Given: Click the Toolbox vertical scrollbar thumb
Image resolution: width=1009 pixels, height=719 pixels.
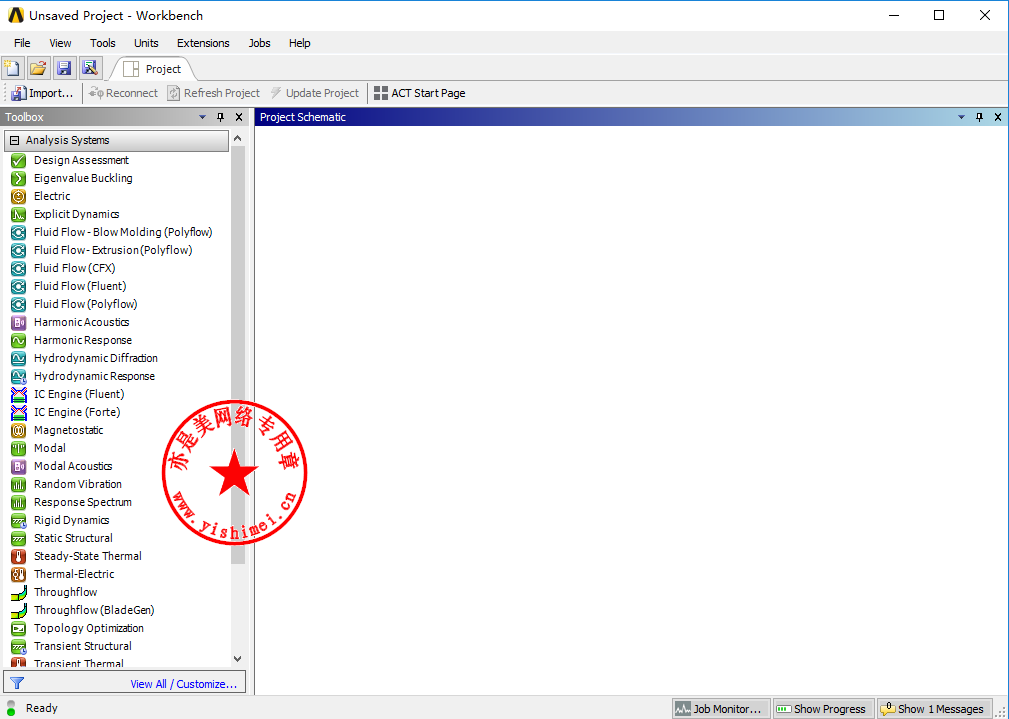Looking at the screenshot, I should point(237,355).
